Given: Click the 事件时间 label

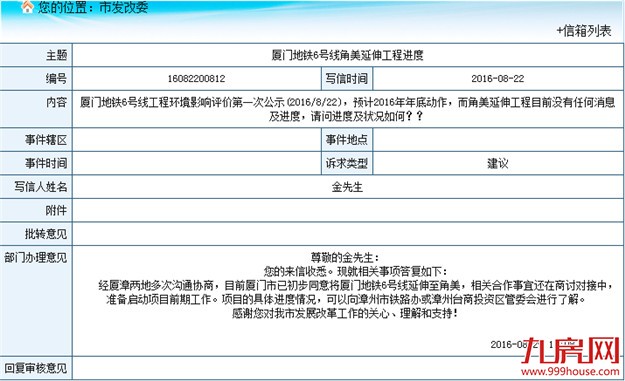Looking at the screenshot, I should click(46, 163).
